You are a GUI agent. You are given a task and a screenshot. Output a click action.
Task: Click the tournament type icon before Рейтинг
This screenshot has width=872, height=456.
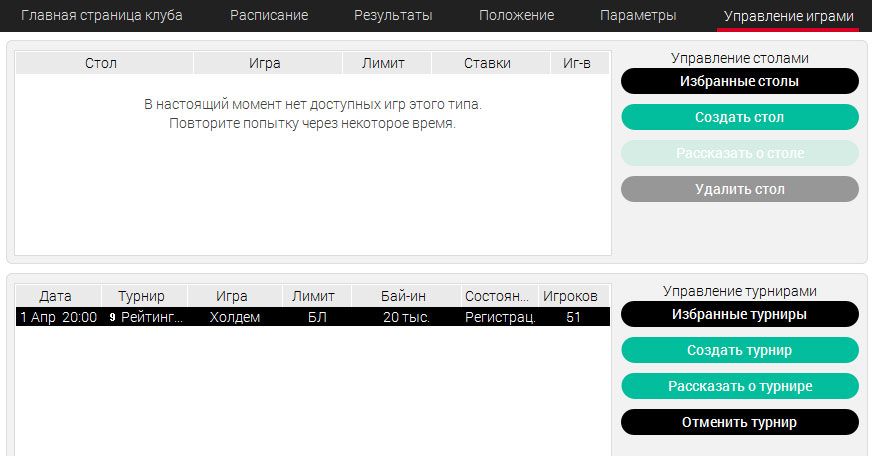coord(112,317)
